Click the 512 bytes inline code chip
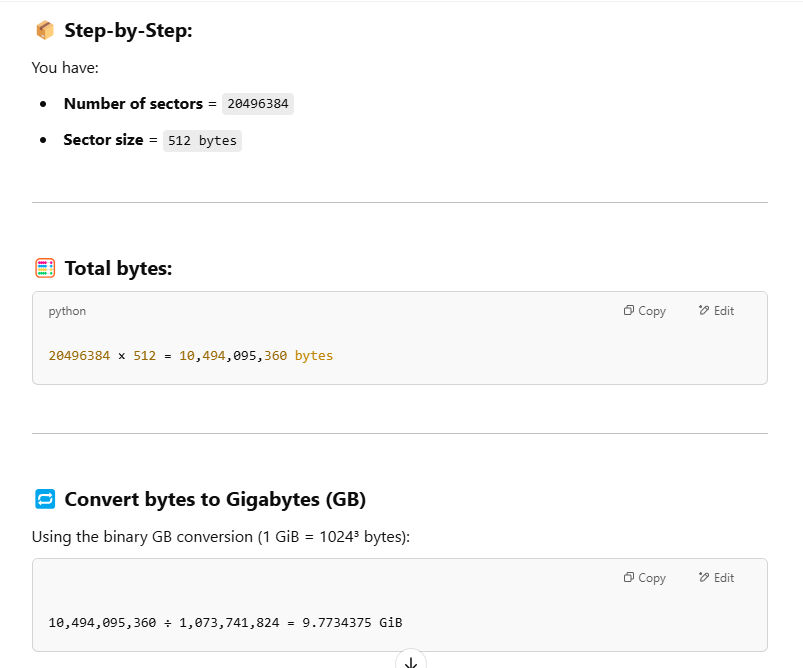 [x=202, y=141]
